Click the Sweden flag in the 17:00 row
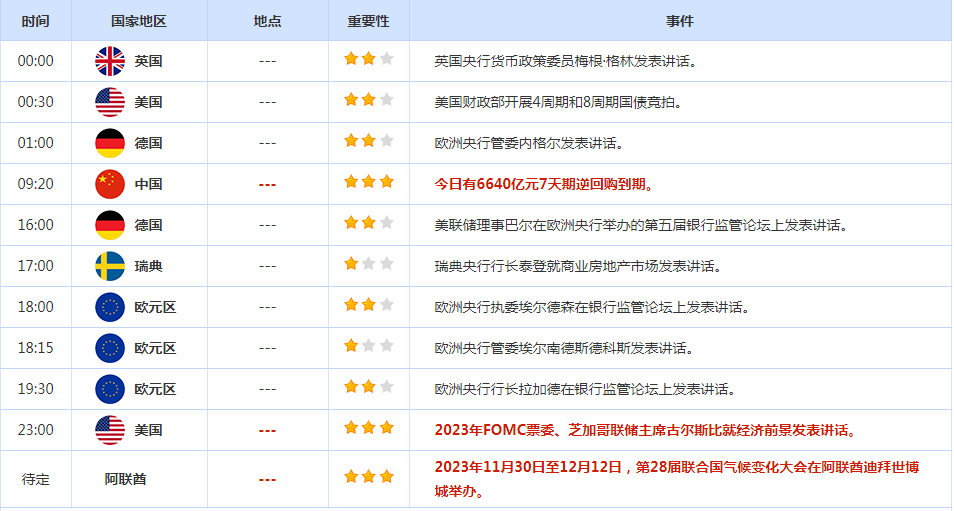This screenshot has width=954, height=511. (x=110, y=266)
